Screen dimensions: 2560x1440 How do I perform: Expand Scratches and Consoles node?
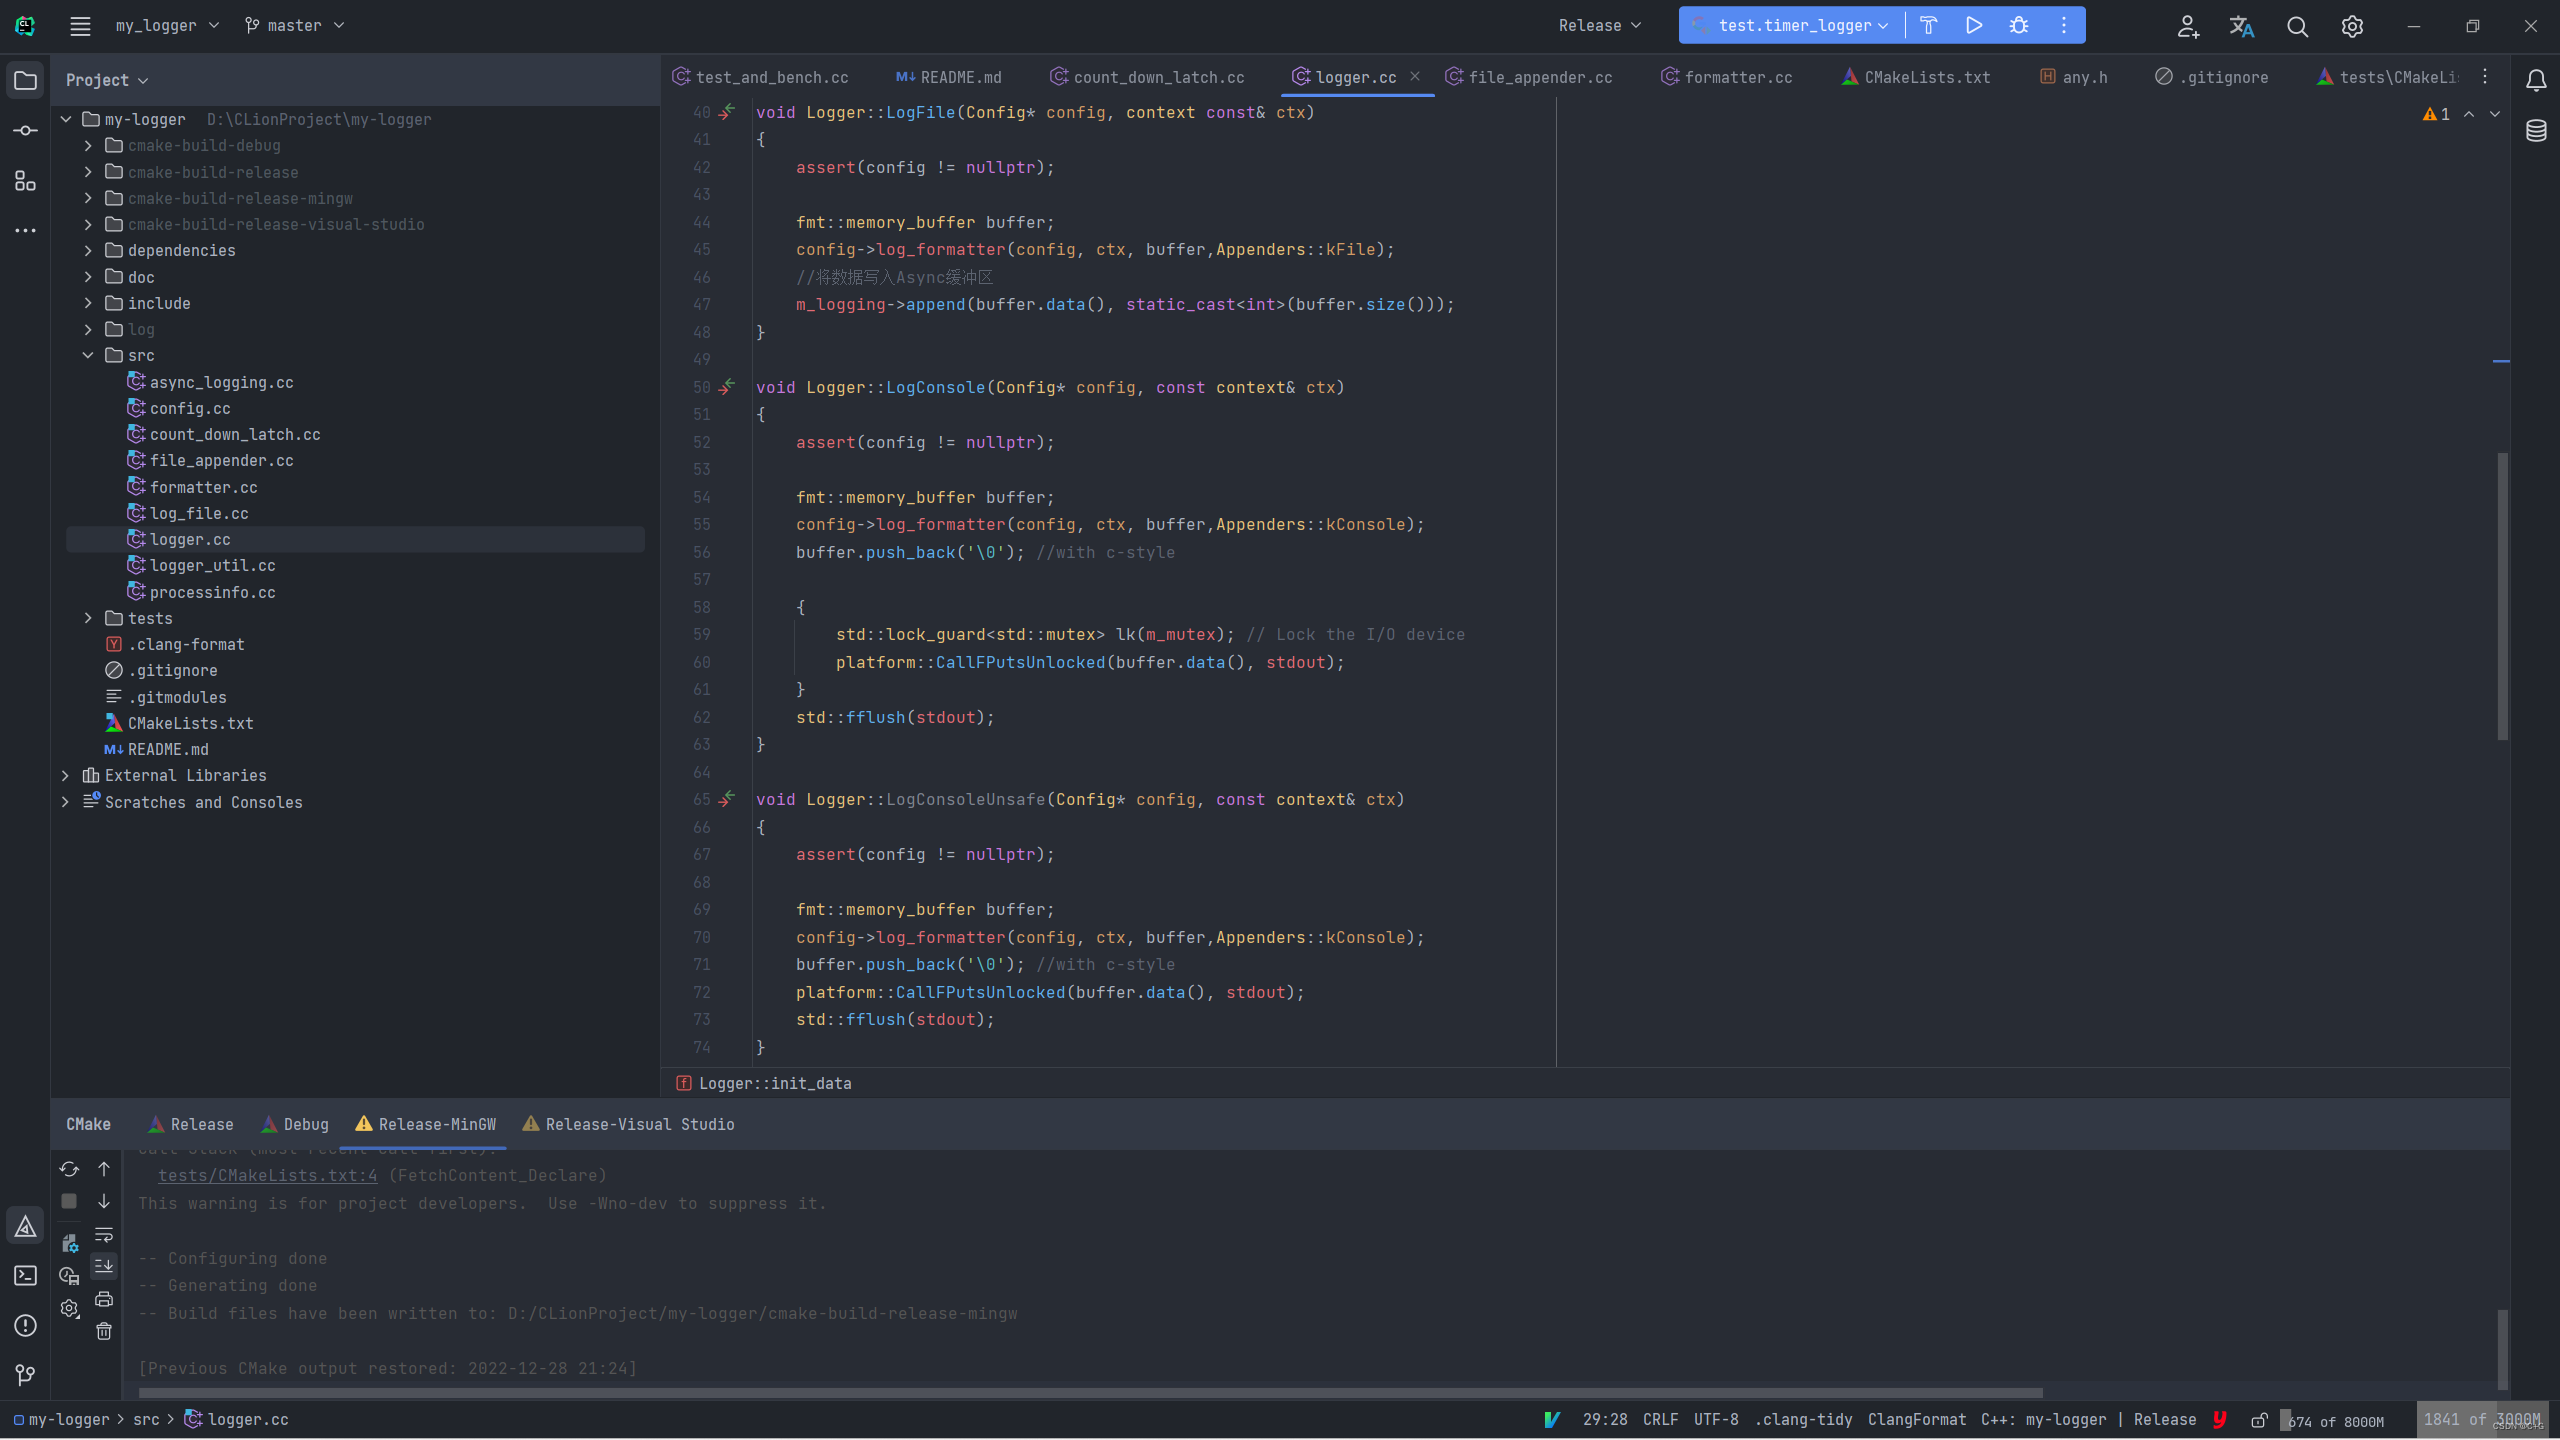tap(65, 803)
